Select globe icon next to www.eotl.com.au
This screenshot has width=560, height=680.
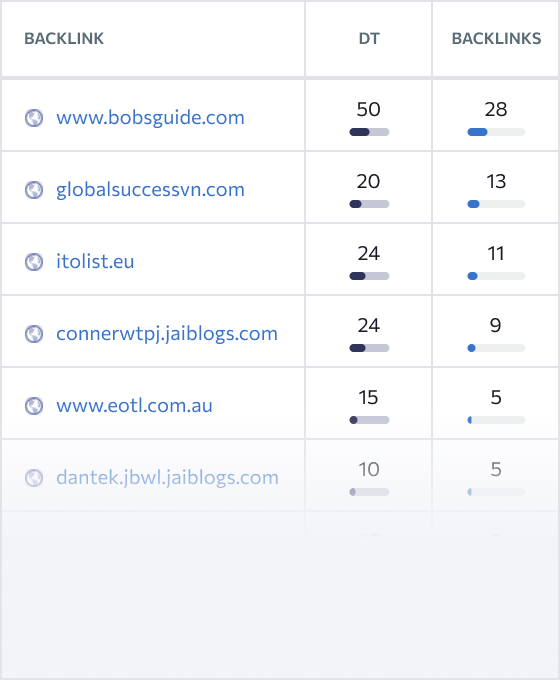(34, 405)
